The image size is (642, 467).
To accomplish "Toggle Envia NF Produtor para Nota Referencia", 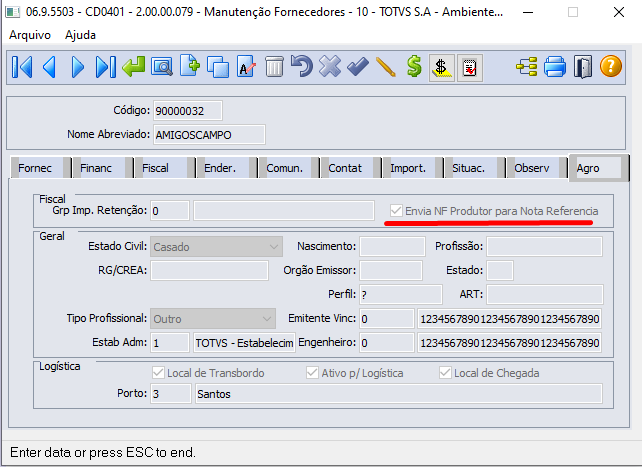I will 396,211.
